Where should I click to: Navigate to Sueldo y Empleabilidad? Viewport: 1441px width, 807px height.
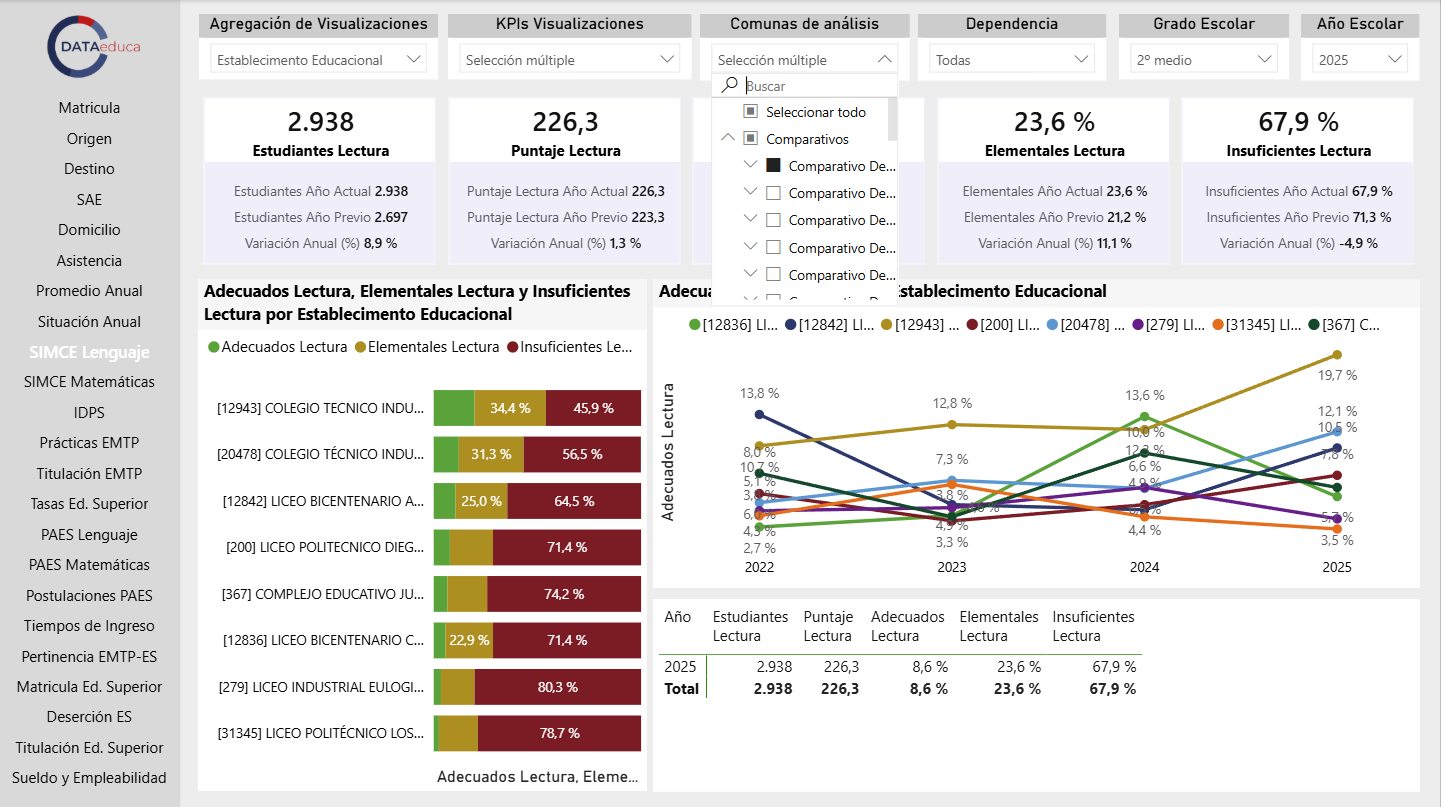[x=89, y=778]
